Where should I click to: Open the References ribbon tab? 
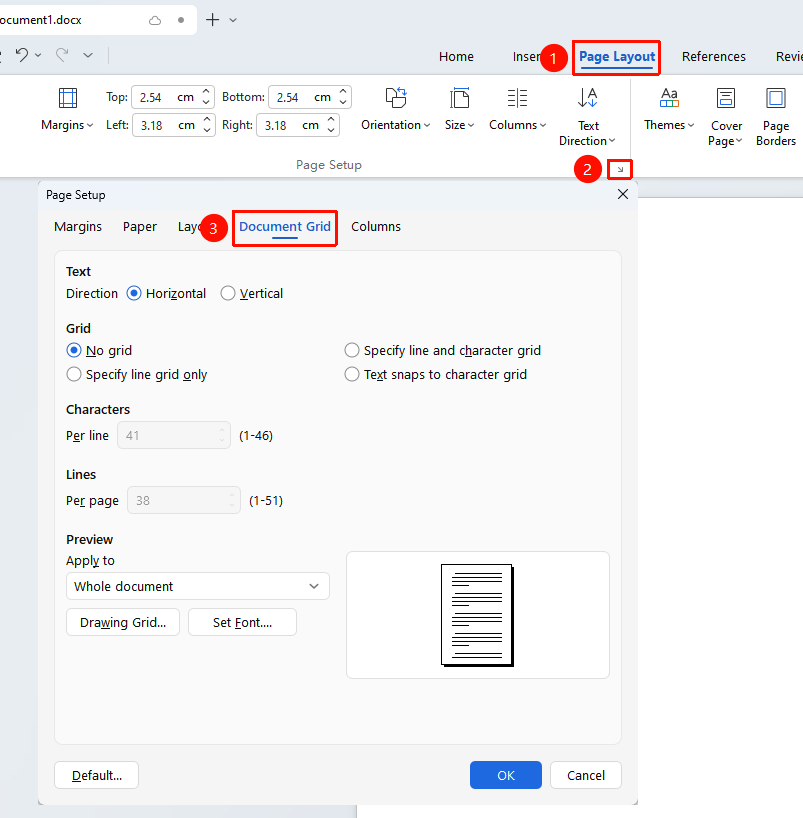[x=713, y=56]
